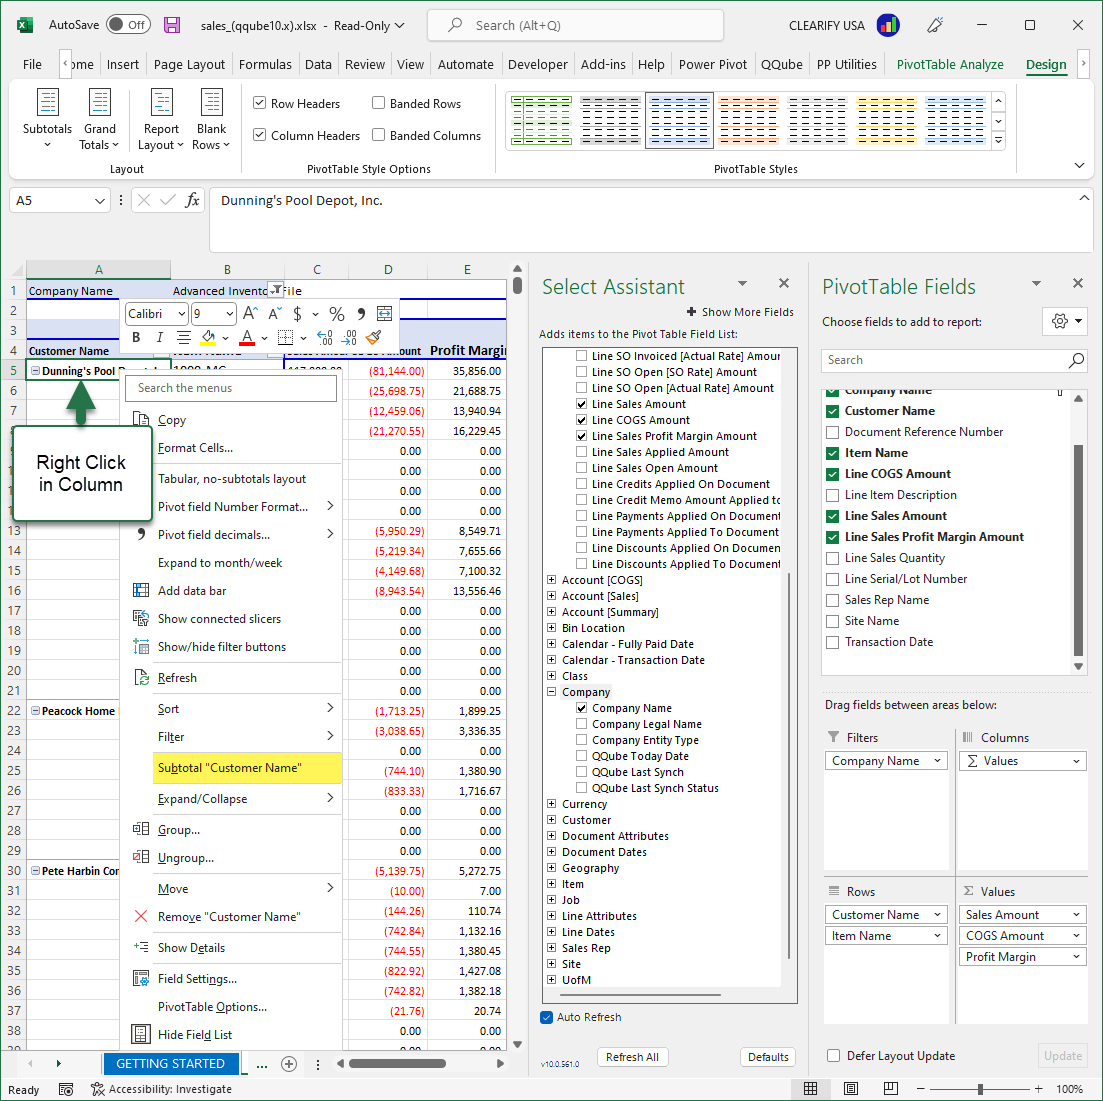Open the Design ribbon tab
Viewport: 1103px width, 1101px height.
(x=1045, y=64)
